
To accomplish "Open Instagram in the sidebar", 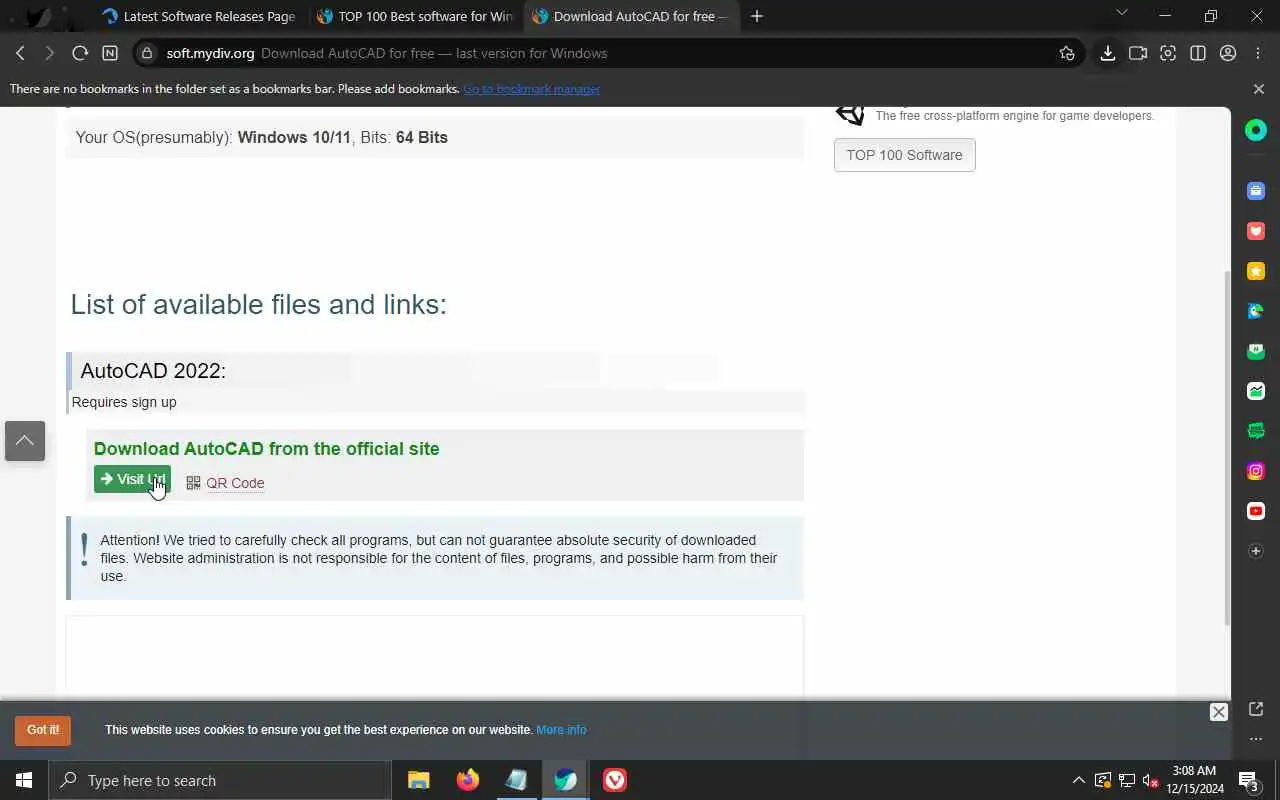I will tap(1256, 471).
